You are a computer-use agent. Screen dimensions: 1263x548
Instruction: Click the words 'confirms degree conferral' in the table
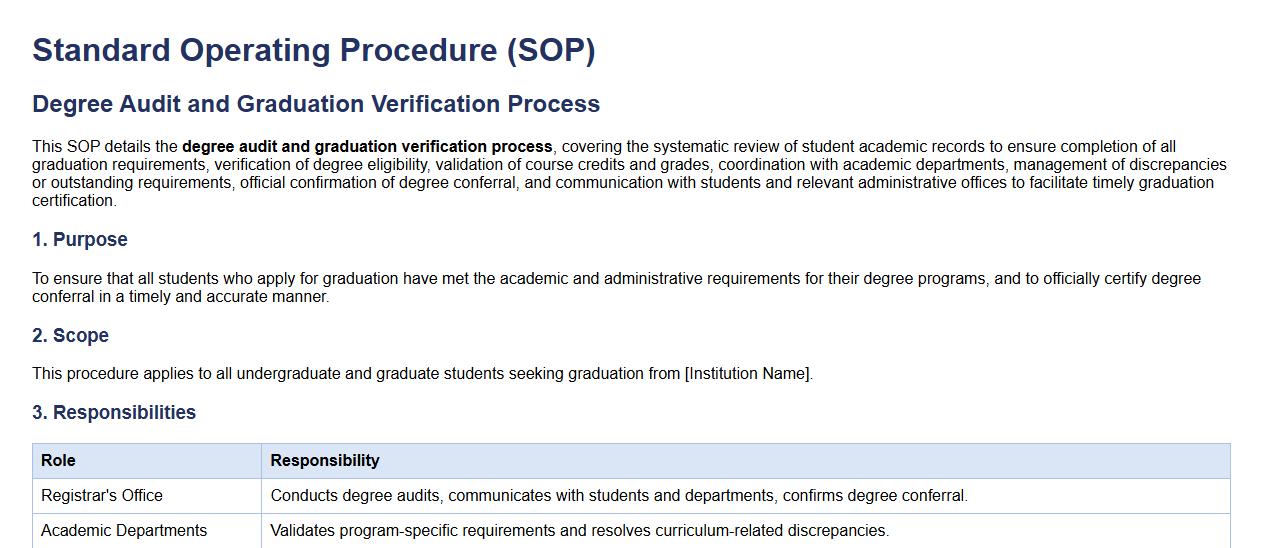tap(875, 496)
